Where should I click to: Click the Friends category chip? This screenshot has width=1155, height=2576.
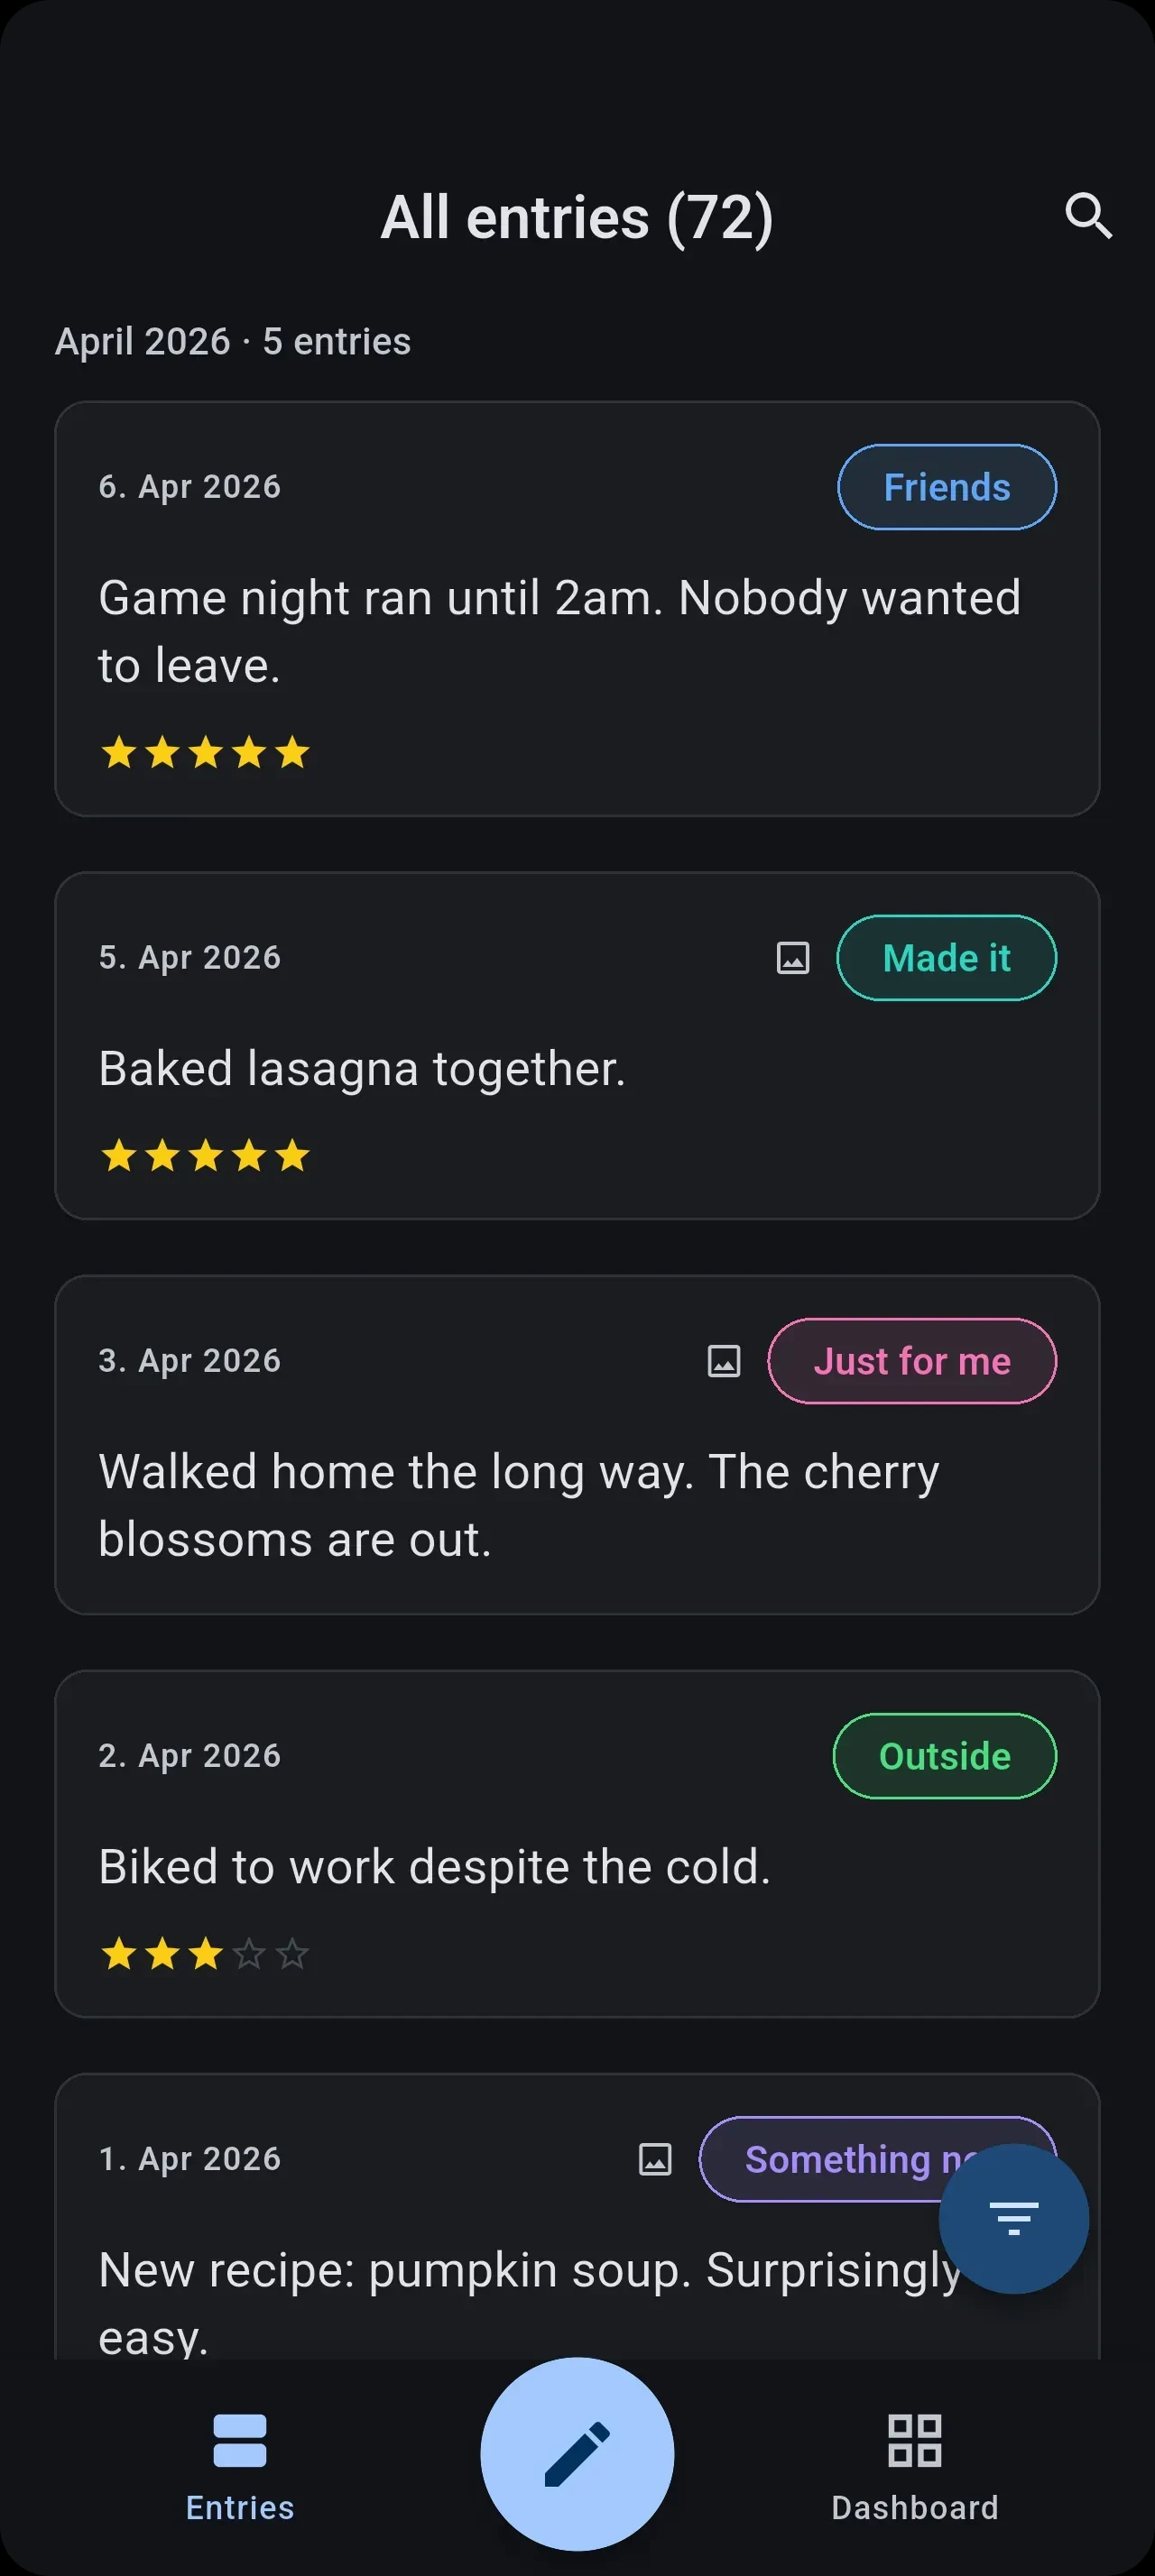[945, 487]
